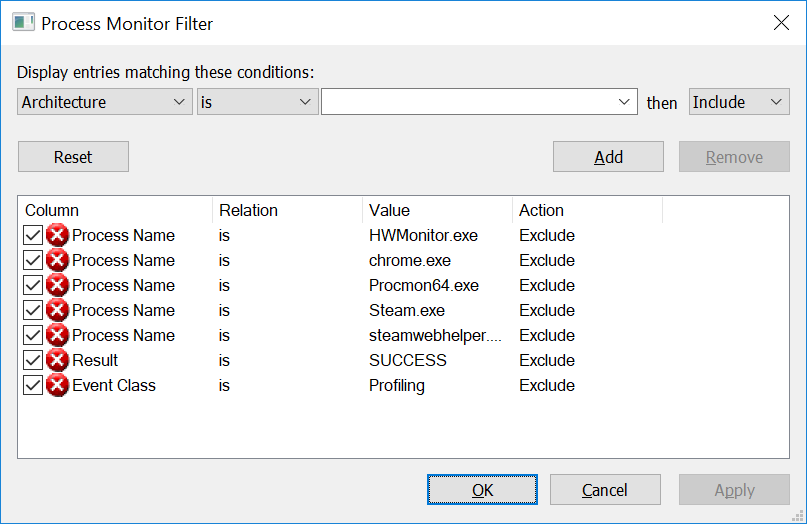Expand the 'is' relation dropdown
807x524 pixels.
pyautogui.click(x=257, y=102)
